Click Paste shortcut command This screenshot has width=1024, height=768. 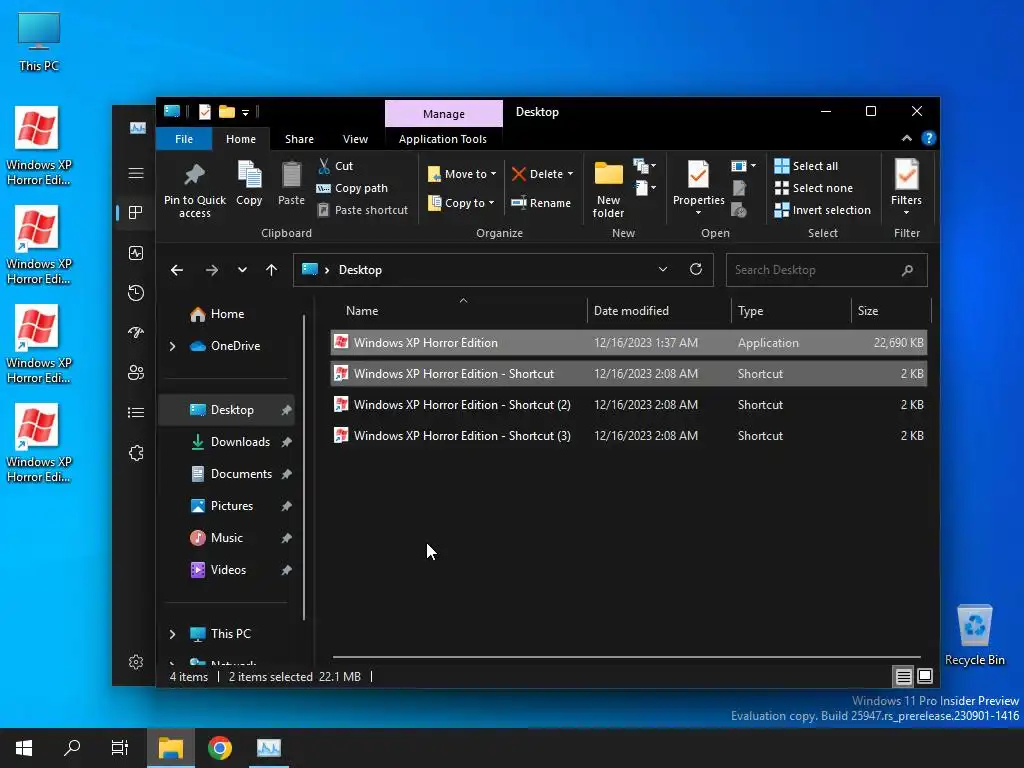point(362,210)
